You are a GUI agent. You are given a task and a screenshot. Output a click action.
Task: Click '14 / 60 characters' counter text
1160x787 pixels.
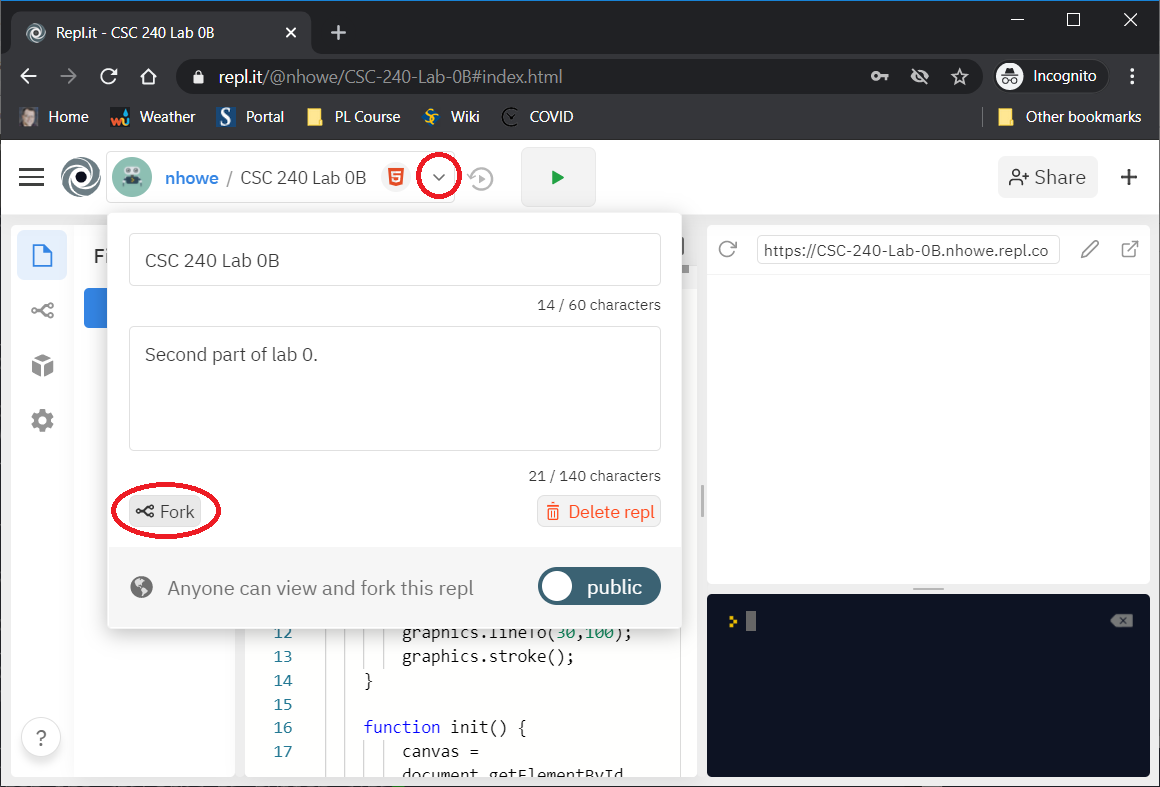[x=599, y=305]
